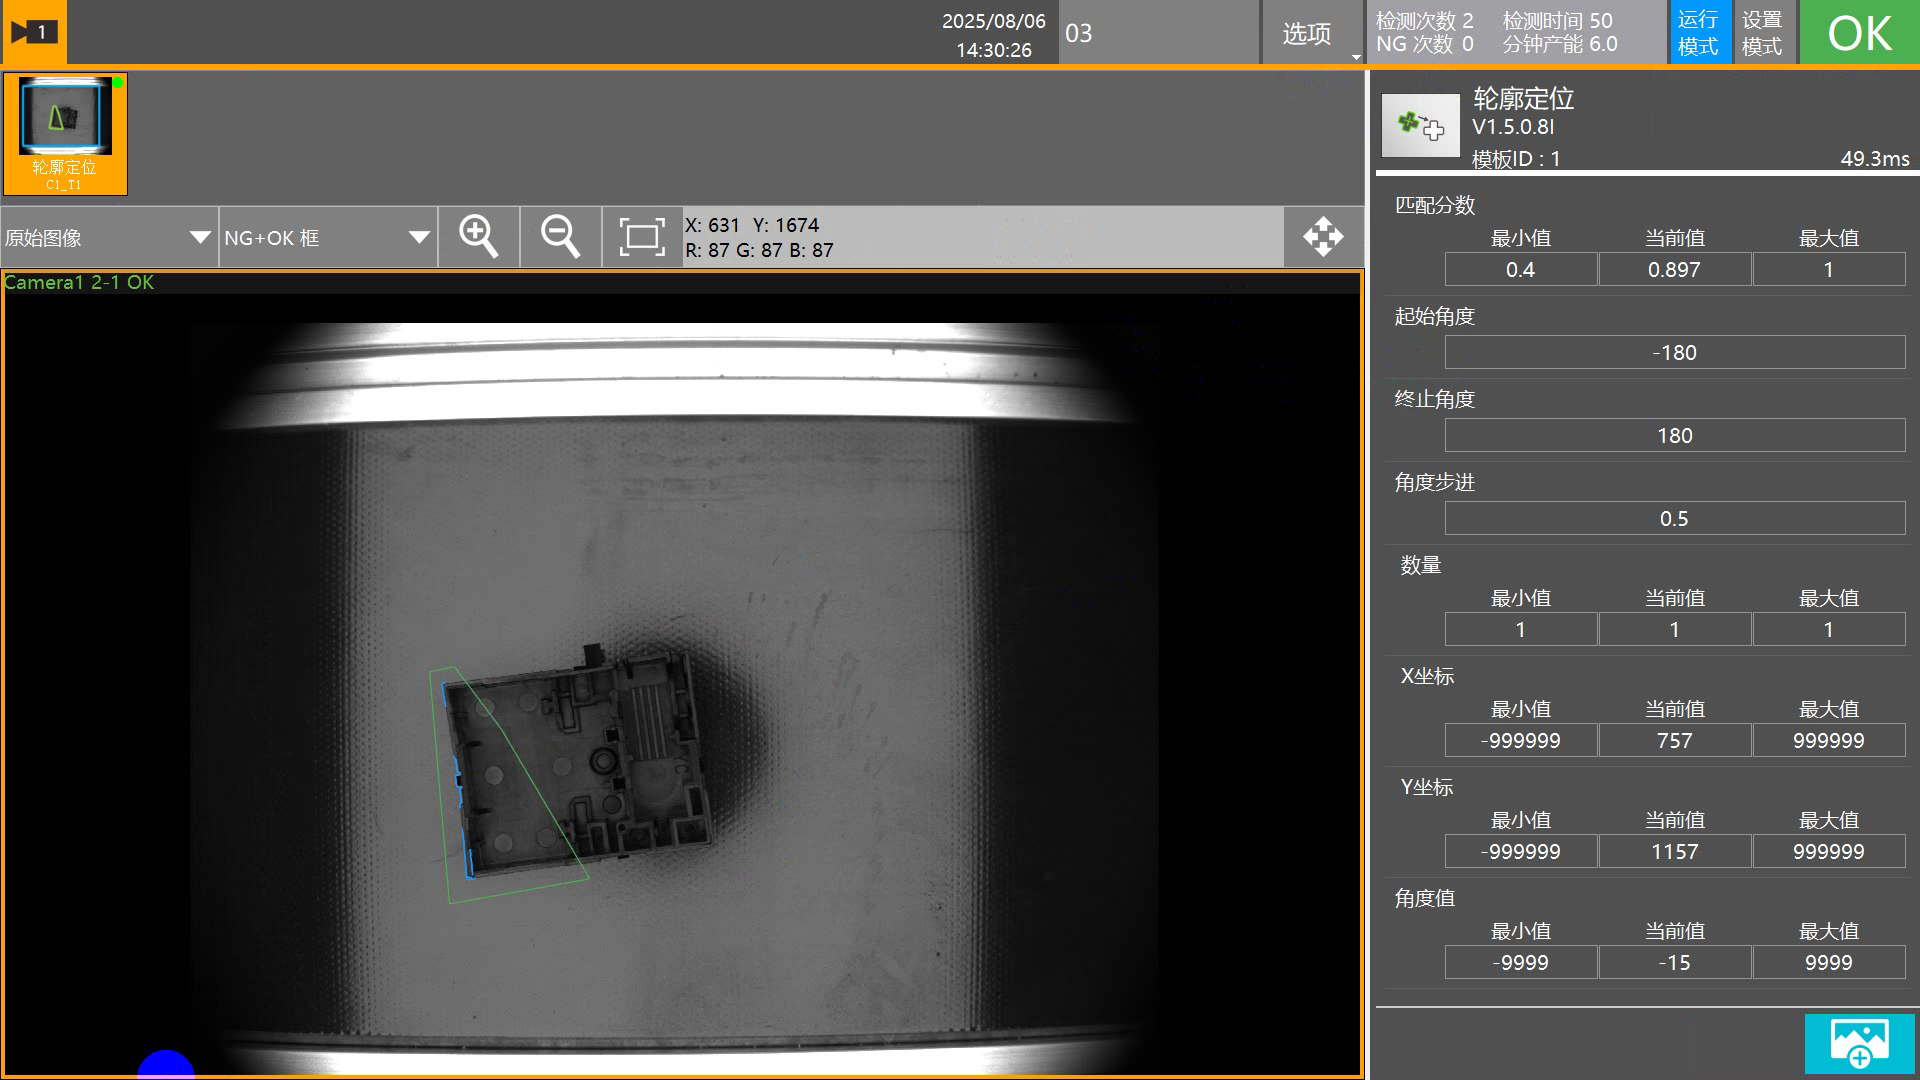
Task: Click the green OK status button
Action: click(x=1859, y=33)
